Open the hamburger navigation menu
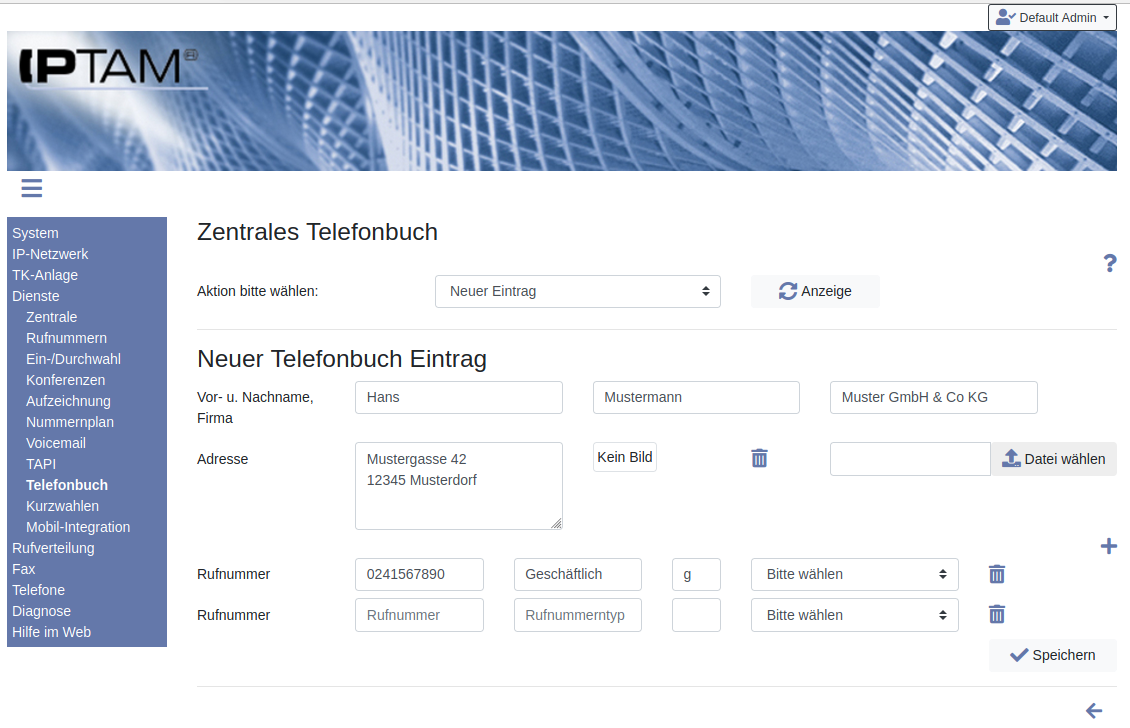Screen dimensions: 1130x728 pos(31,188)
